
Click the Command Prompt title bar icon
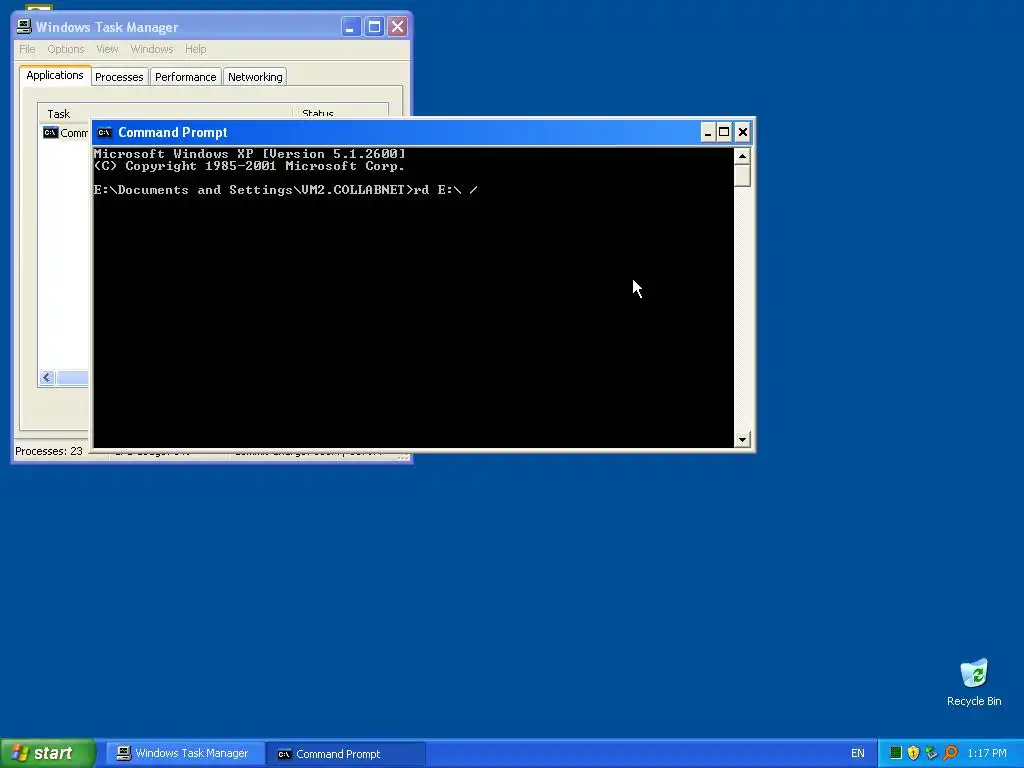tap(104, 133)
